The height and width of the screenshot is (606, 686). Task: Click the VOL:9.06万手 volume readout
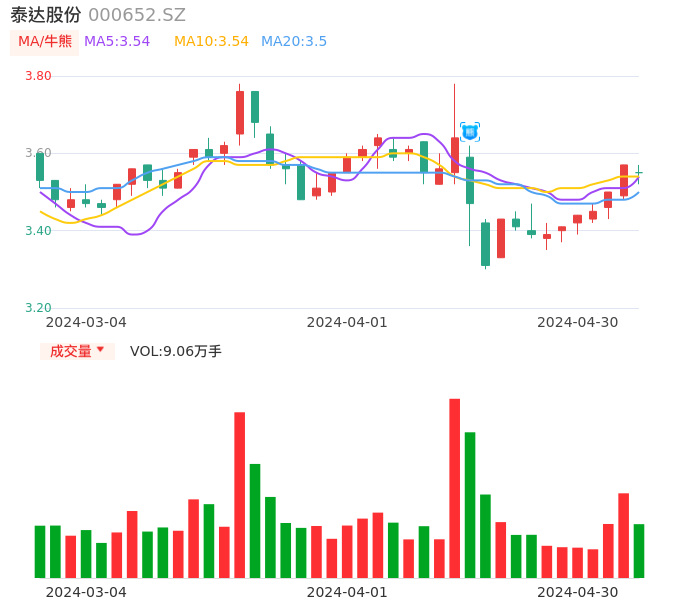[176, 351]
